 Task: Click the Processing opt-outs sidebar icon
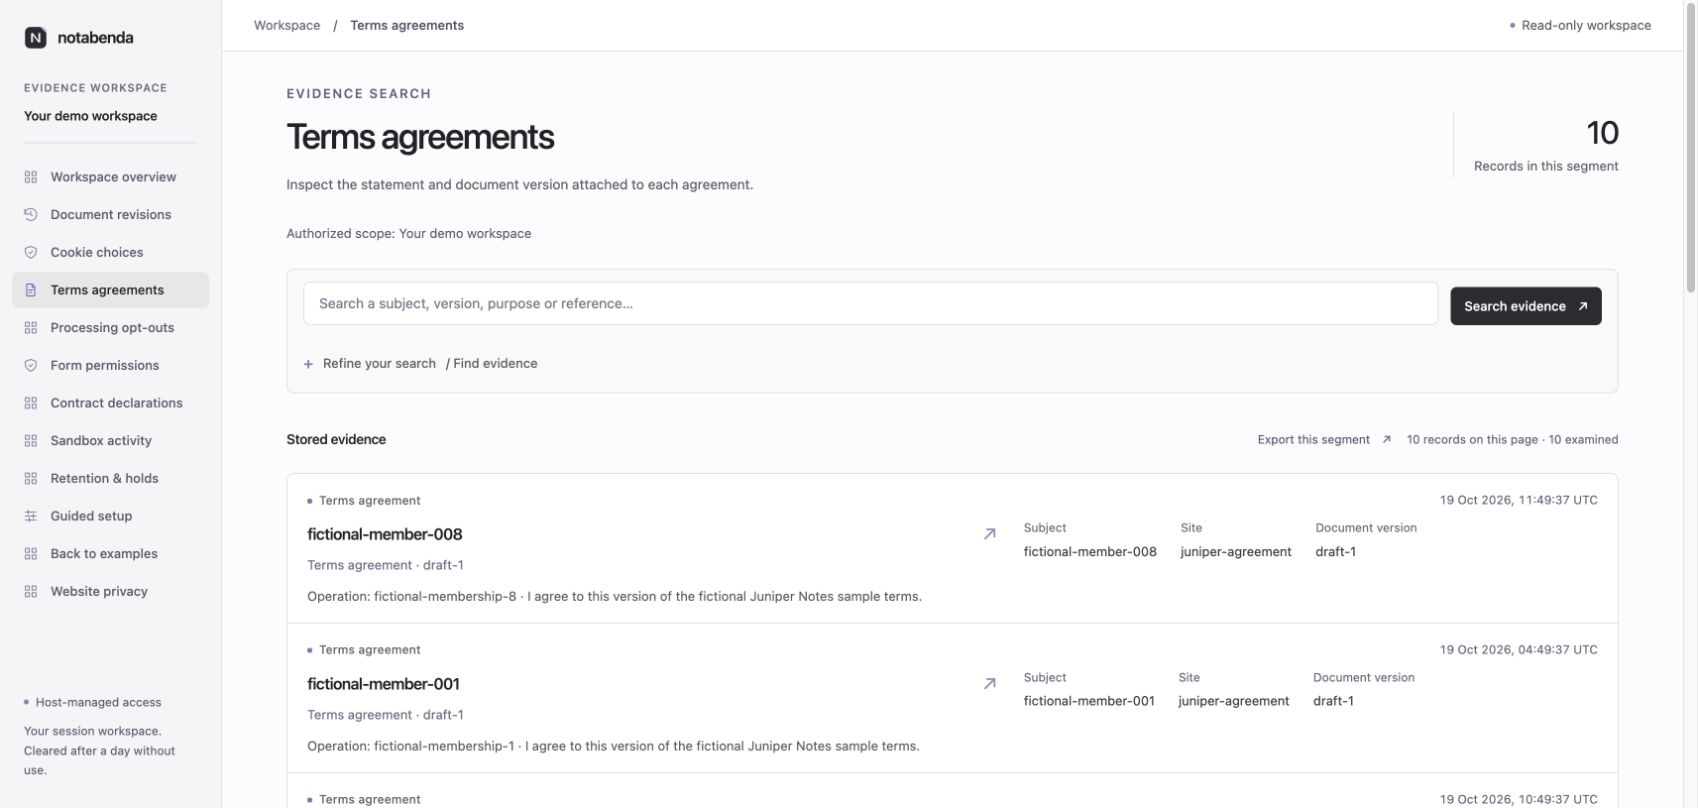coord(30,328)
